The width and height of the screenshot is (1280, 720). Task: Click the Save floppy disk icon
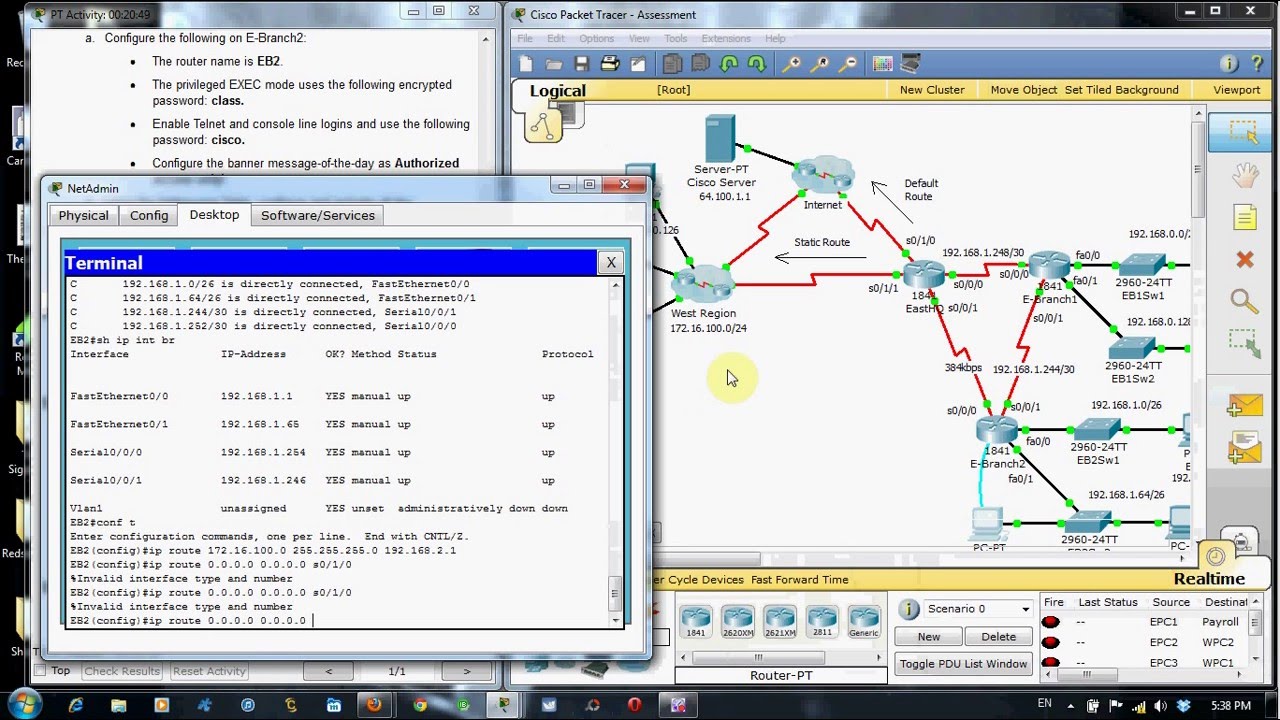(582, 64)
